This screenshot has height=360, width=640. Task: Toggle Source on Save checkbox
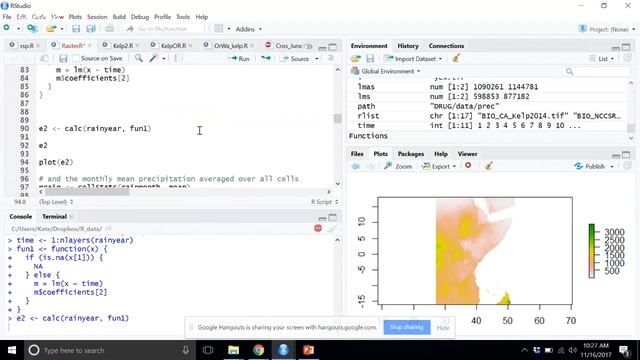(x=76, y=58)
